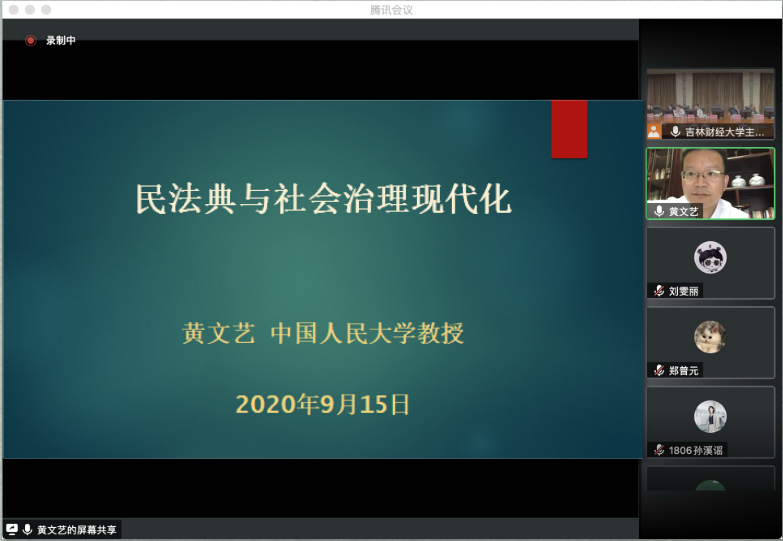
Task: Click 刘雯丽's cartoon avatar
Action: pos(710,258)
